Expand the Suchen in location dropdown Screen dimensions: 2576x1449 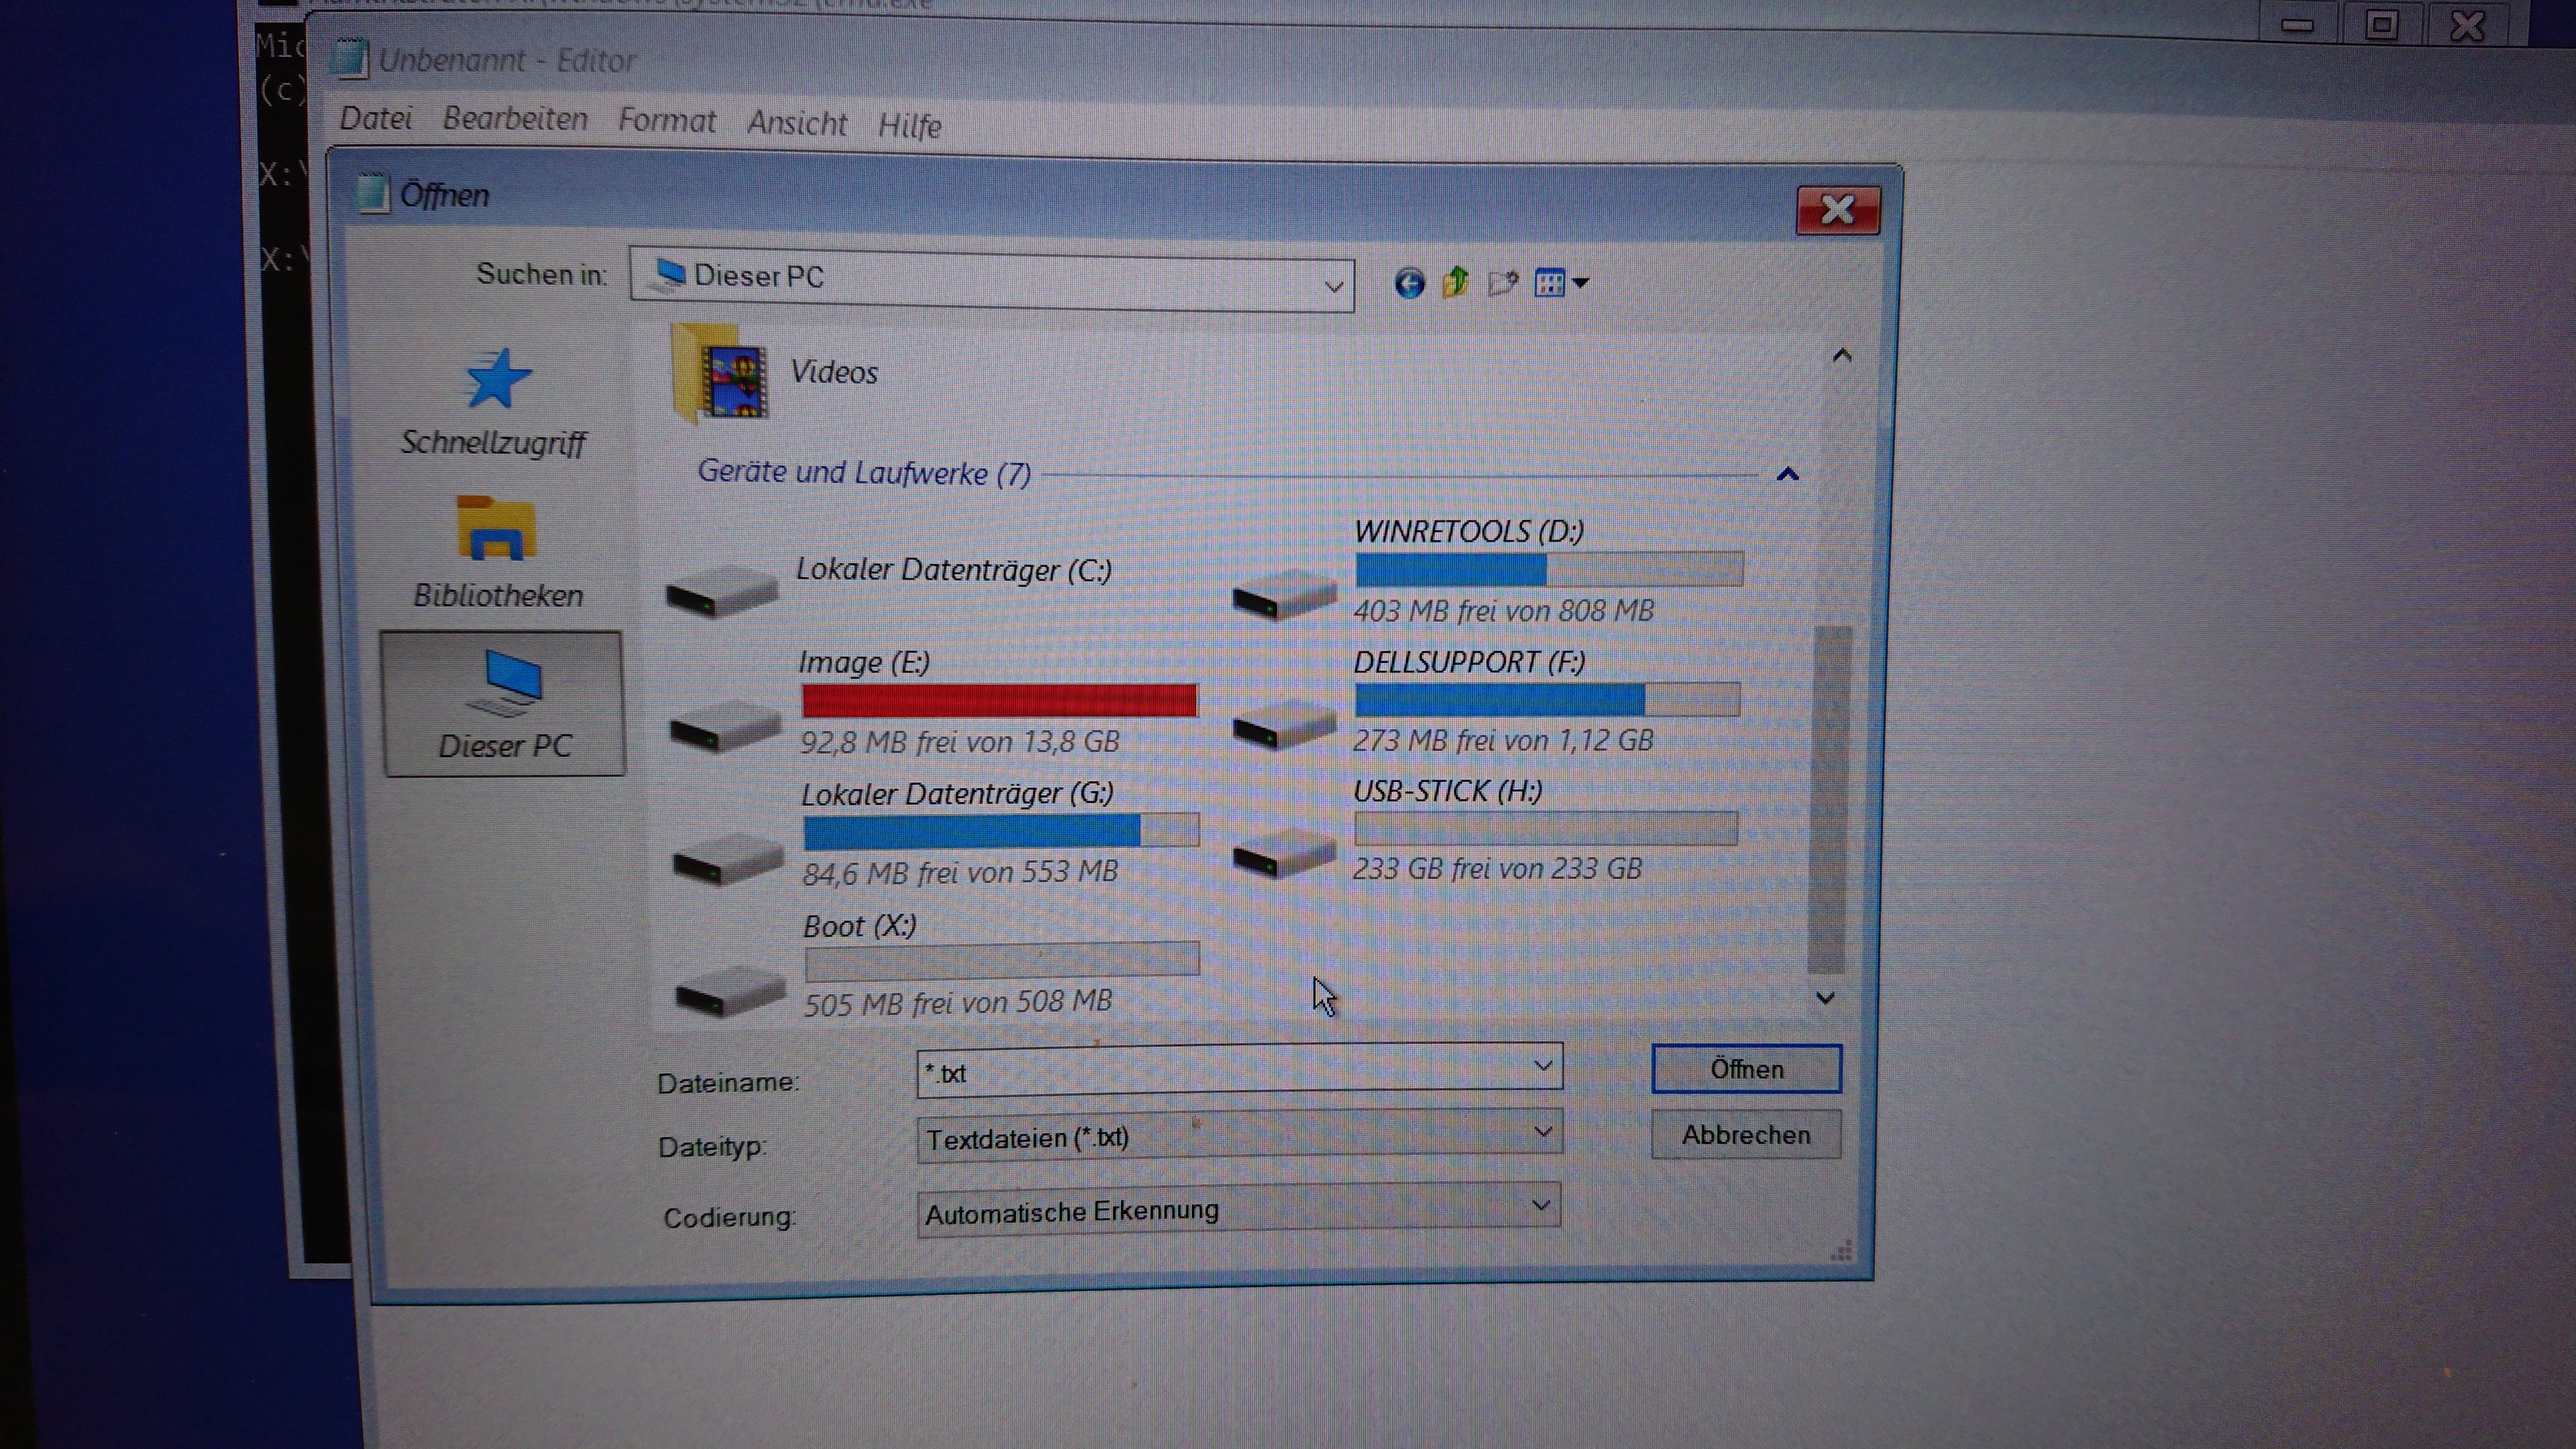coord(1333,287)
